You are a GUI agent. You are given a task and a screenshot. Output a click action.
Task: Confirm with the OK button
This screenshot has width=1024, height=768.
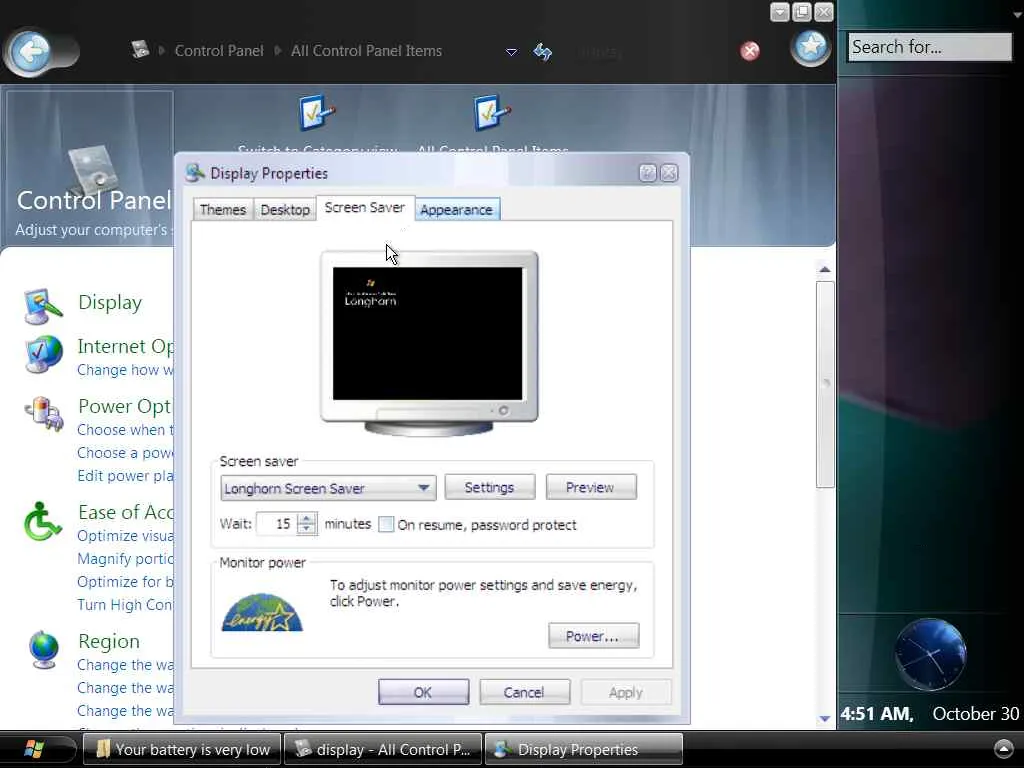tap(423, 692)
